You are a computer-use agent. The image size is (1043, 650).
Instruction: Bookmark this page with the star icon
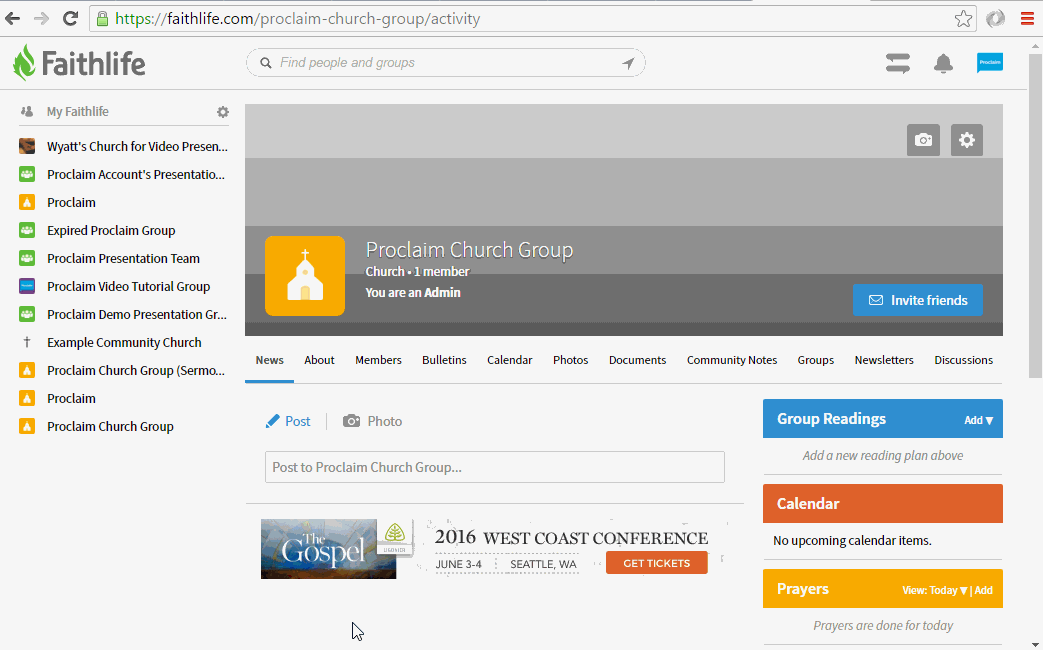click(963, 19)
